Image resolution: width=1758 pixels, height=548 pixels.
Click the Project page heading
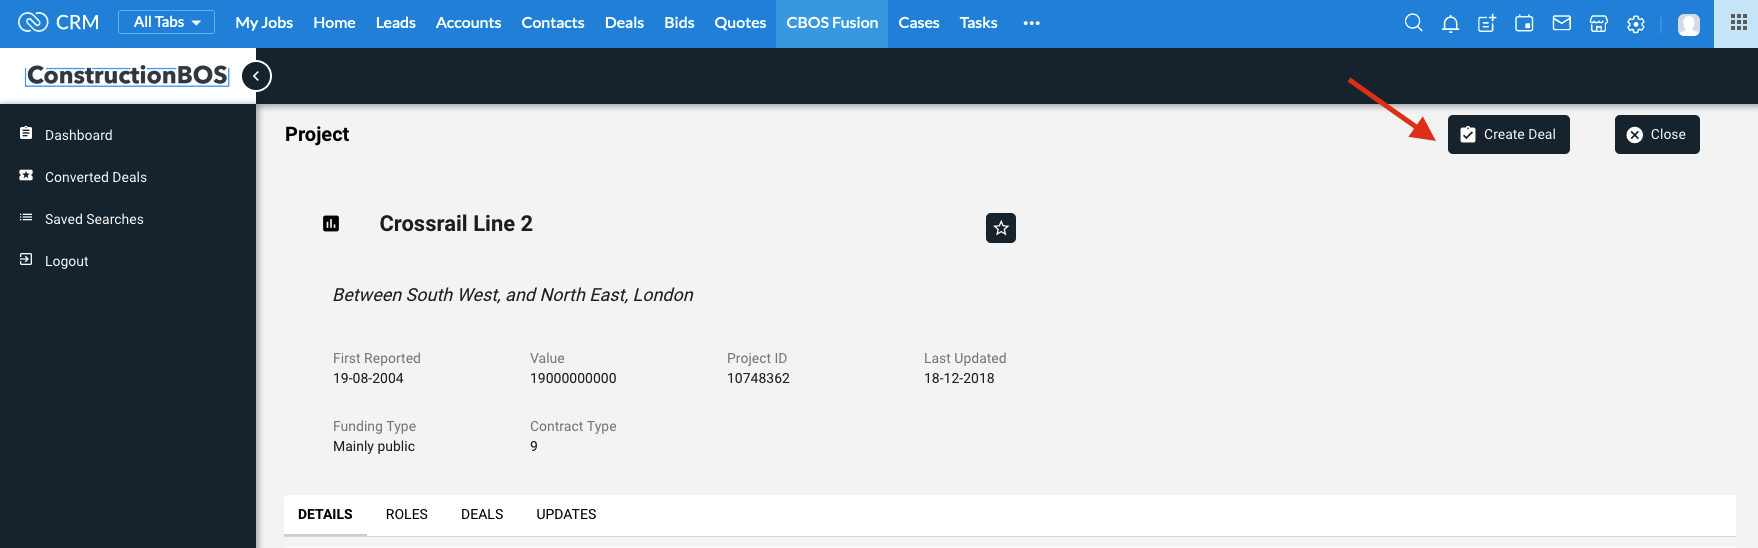pyautogui.click(x=317, y=134)
